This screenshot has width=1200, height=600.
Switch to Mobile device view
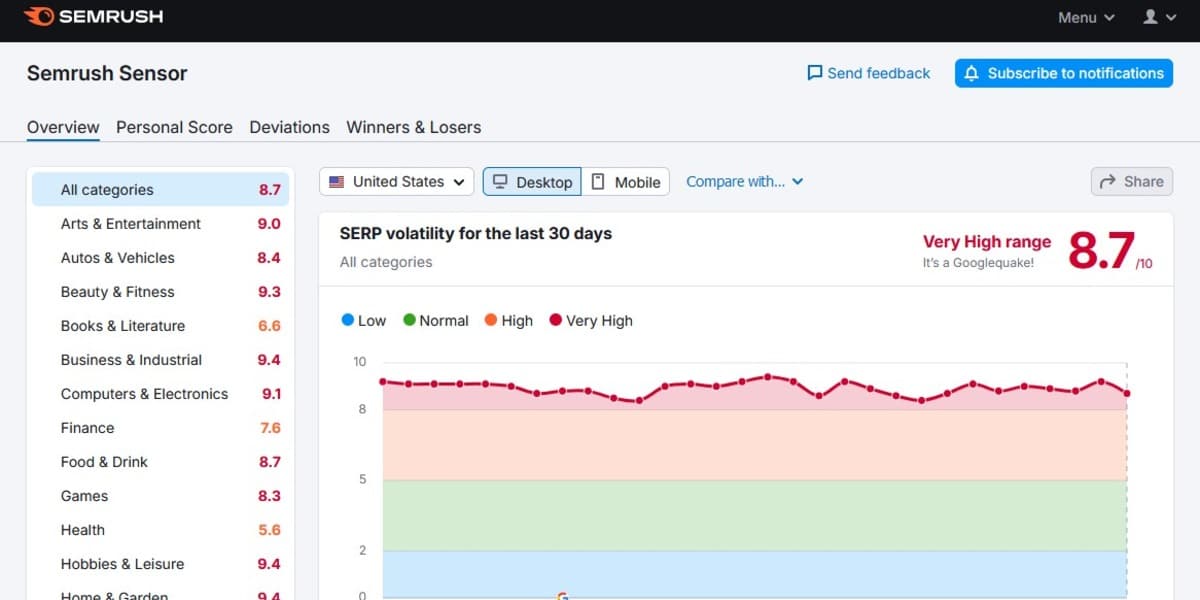[625, 181]
